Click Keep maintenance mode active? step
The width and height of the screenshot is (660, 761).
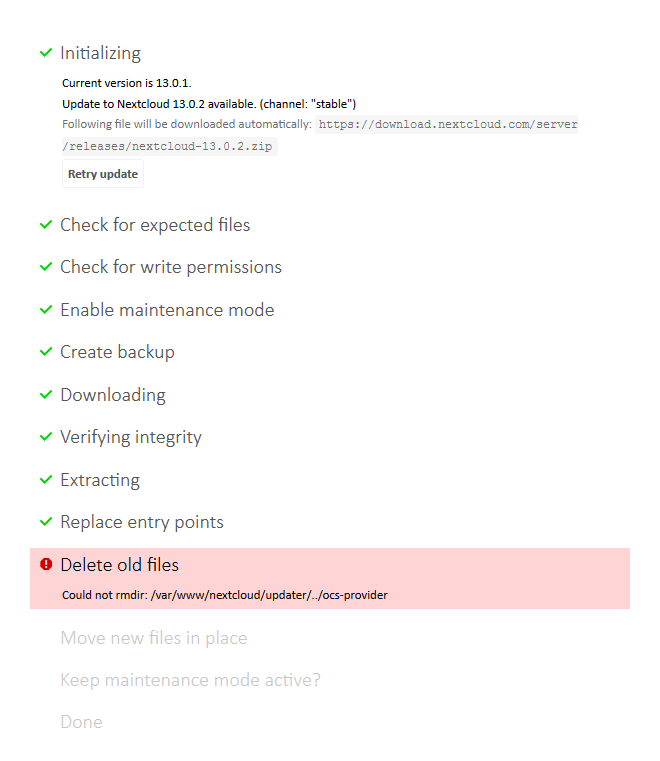click(x=190, y=680)
